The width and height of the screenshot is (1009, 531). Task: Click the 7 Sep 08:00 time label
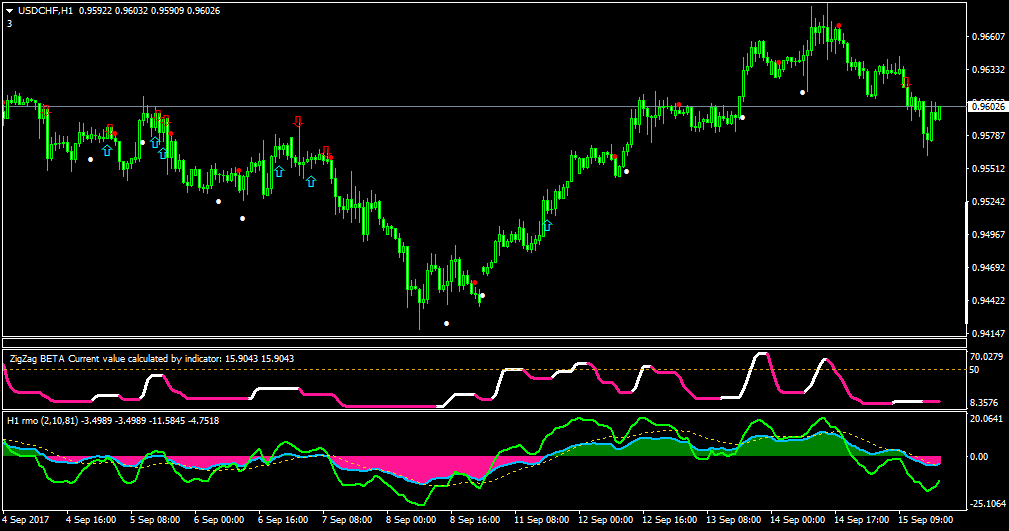pos(347,519)
